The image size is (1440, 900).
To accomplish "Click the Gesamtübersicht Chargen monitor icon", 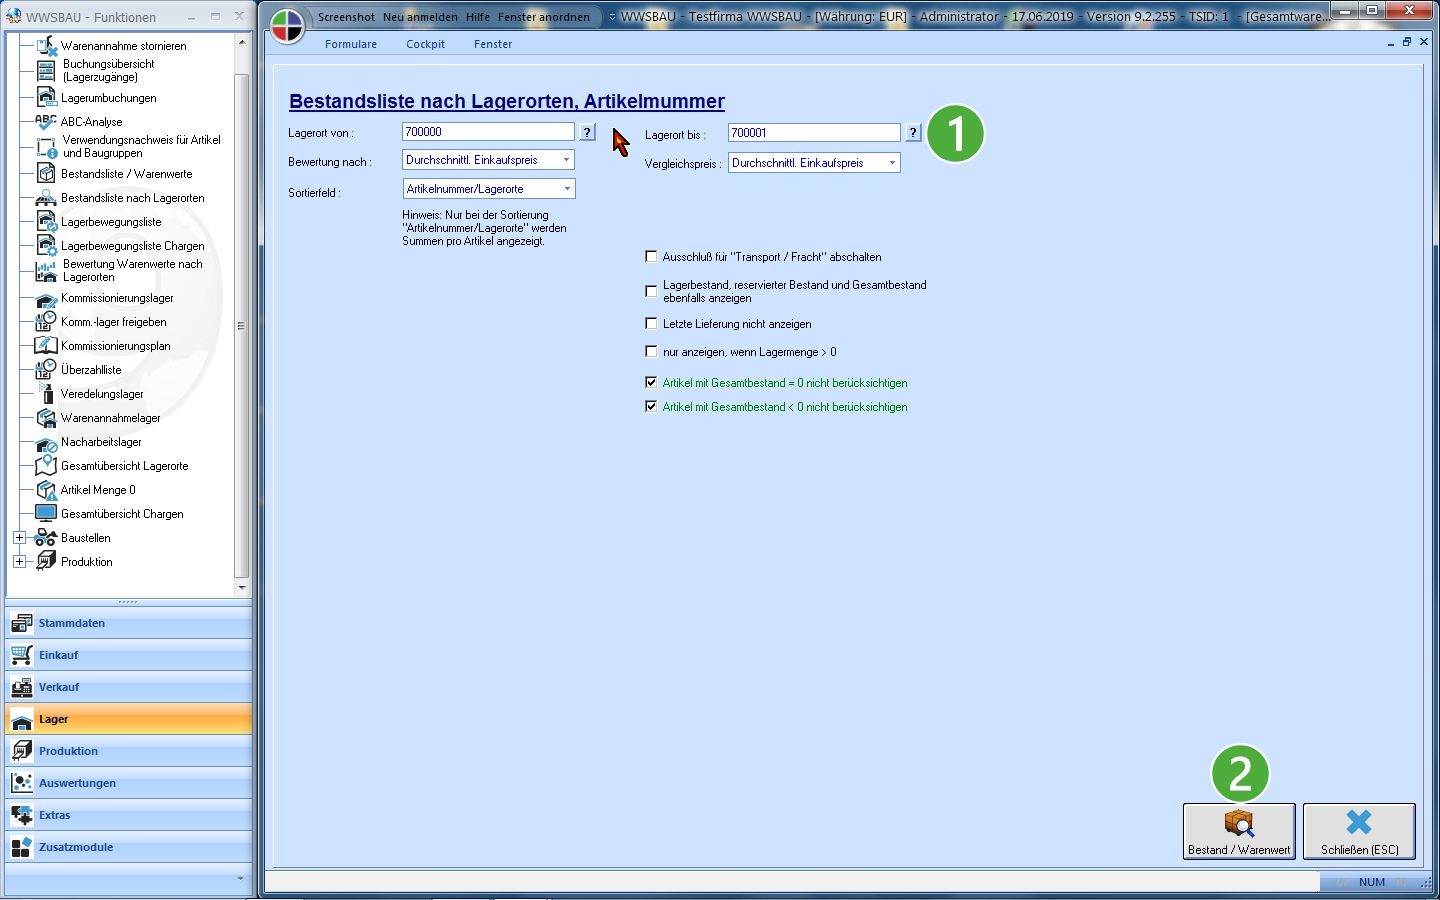I will coord(46,514).
